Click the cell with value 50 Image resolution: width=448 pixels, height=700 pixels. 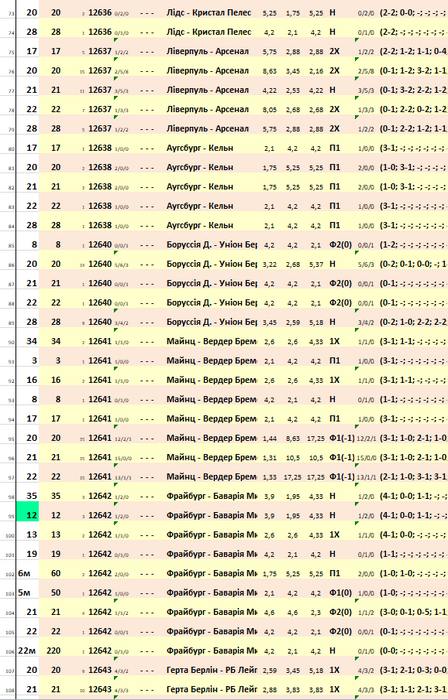pyautogui.click(x=54, y=593)
